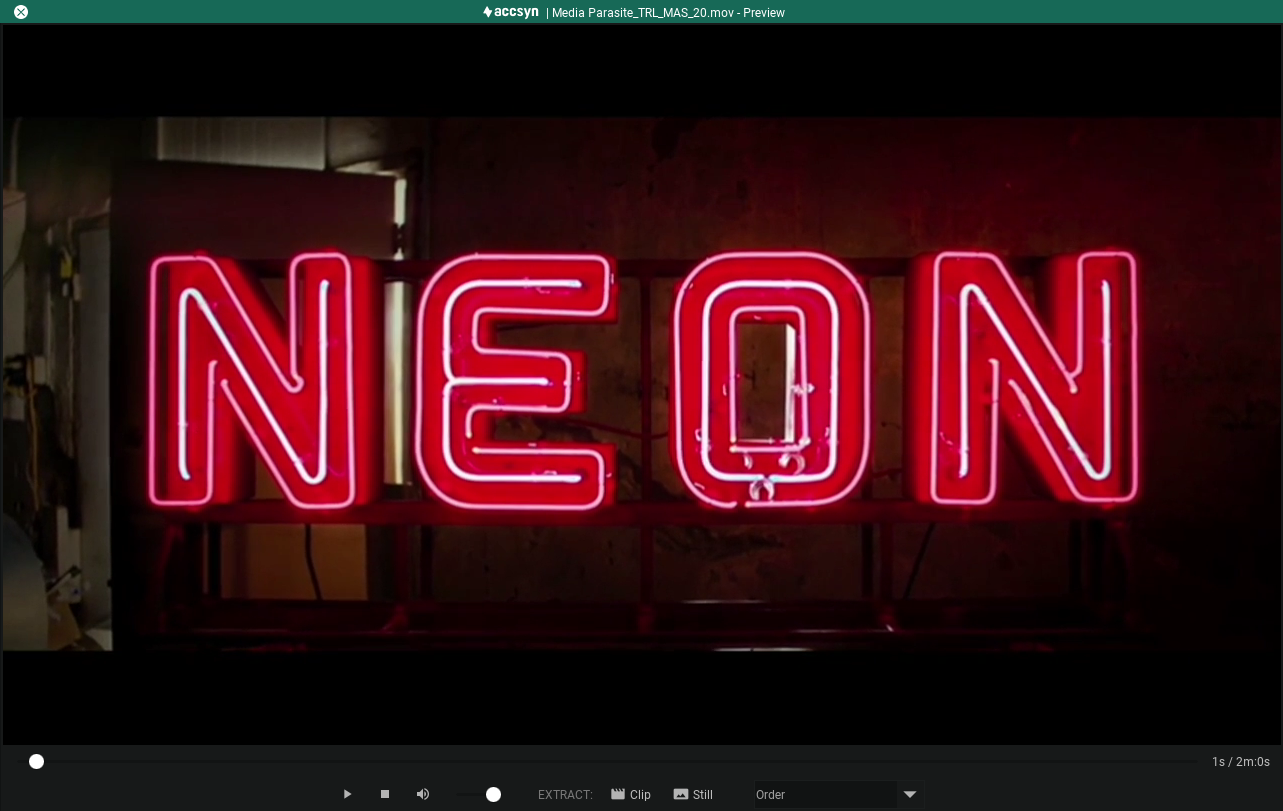Click inside the Order combo box field

[825, 795]
